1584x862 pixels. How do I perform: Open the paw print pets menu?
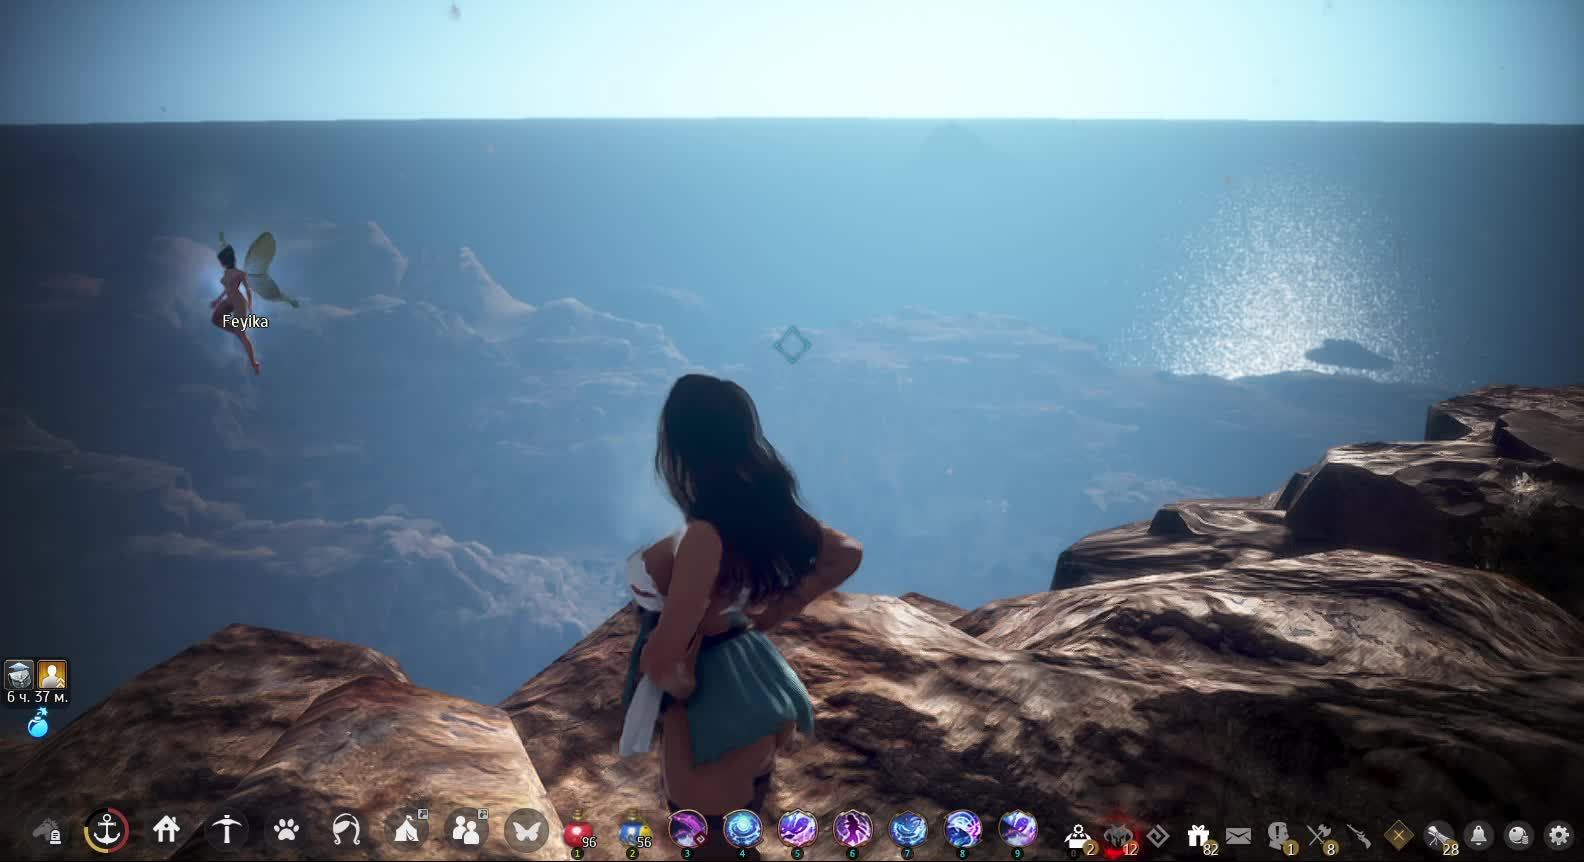click(286, 830)
